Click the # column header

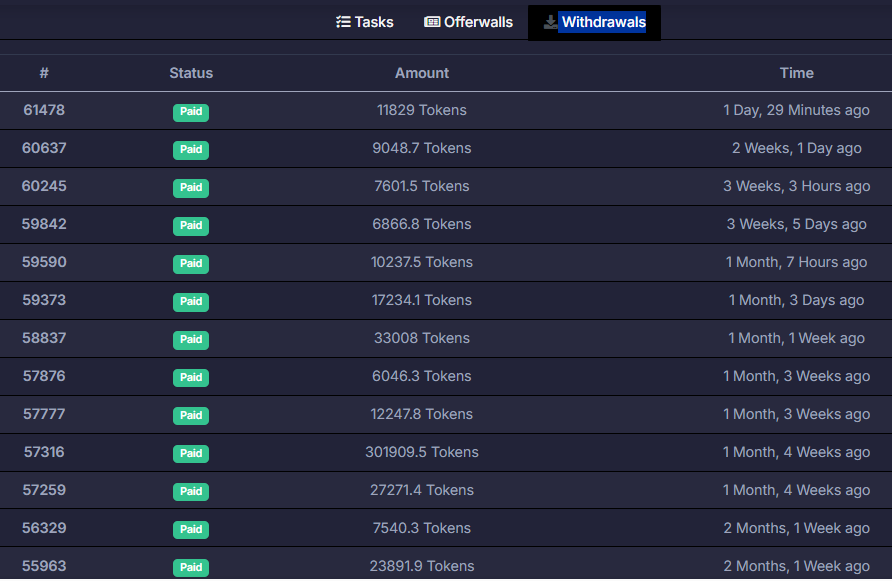point(44,73)
